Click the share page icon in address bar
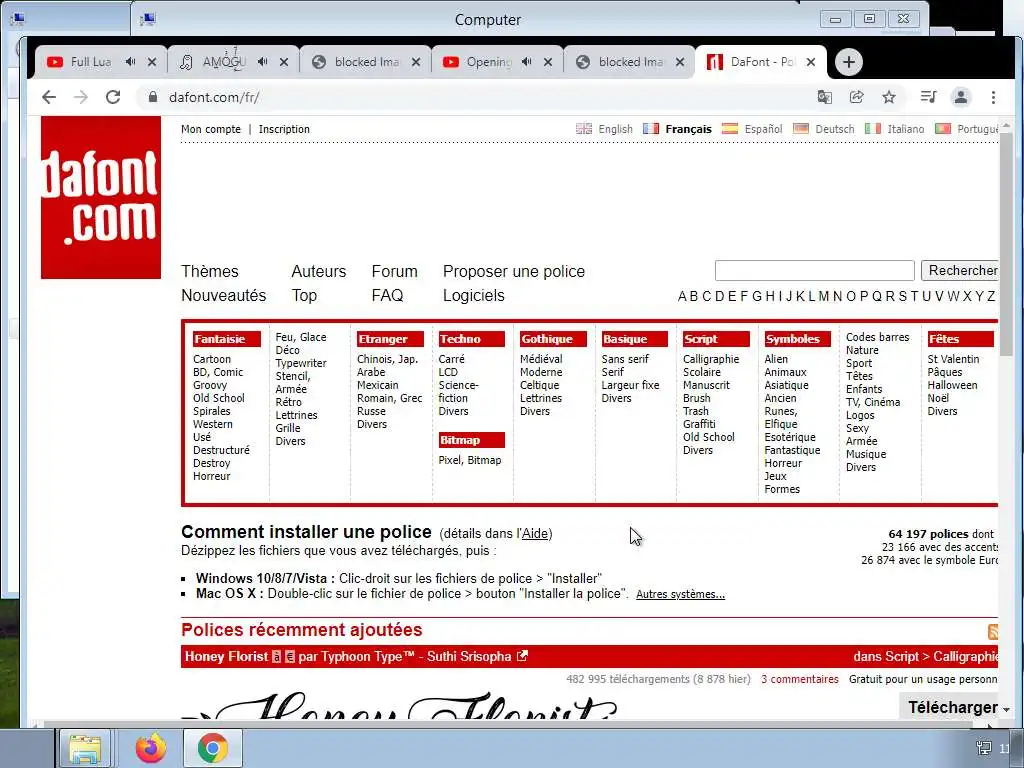The width and height of the screenshot is (1024, 768). (x=856, y=97)
